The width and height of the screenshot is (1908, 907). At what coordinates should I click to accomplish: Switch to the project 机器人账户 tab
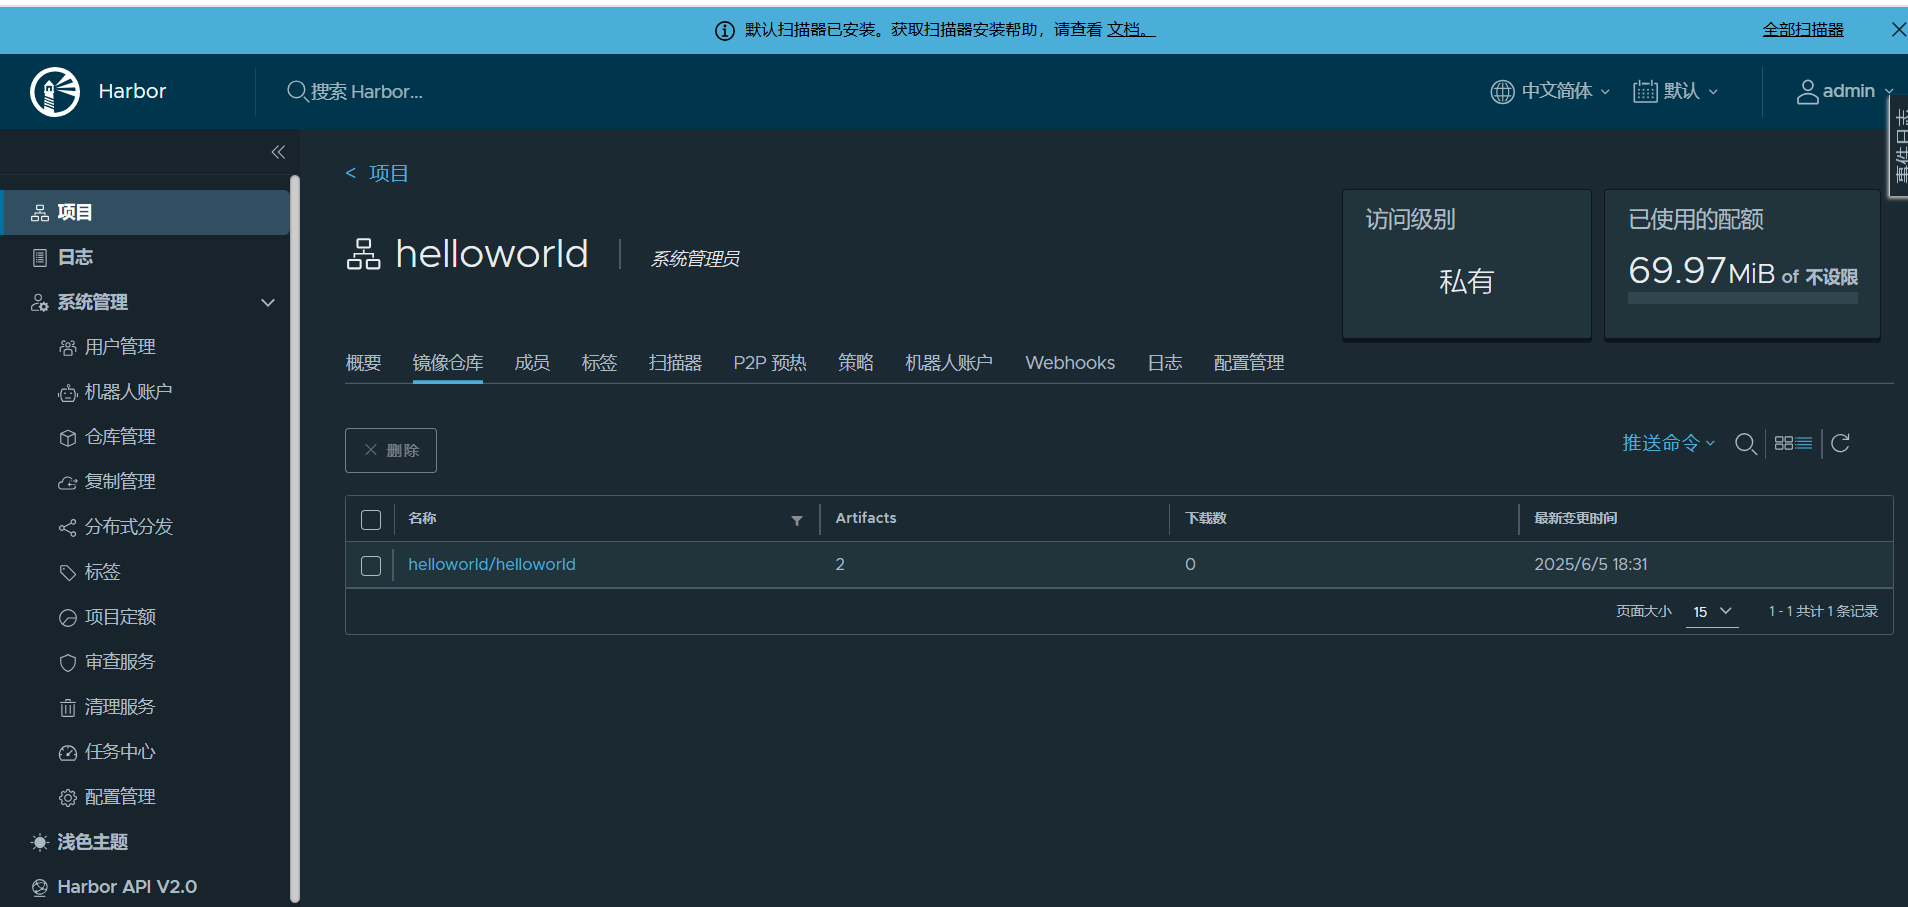pos(949,363)
